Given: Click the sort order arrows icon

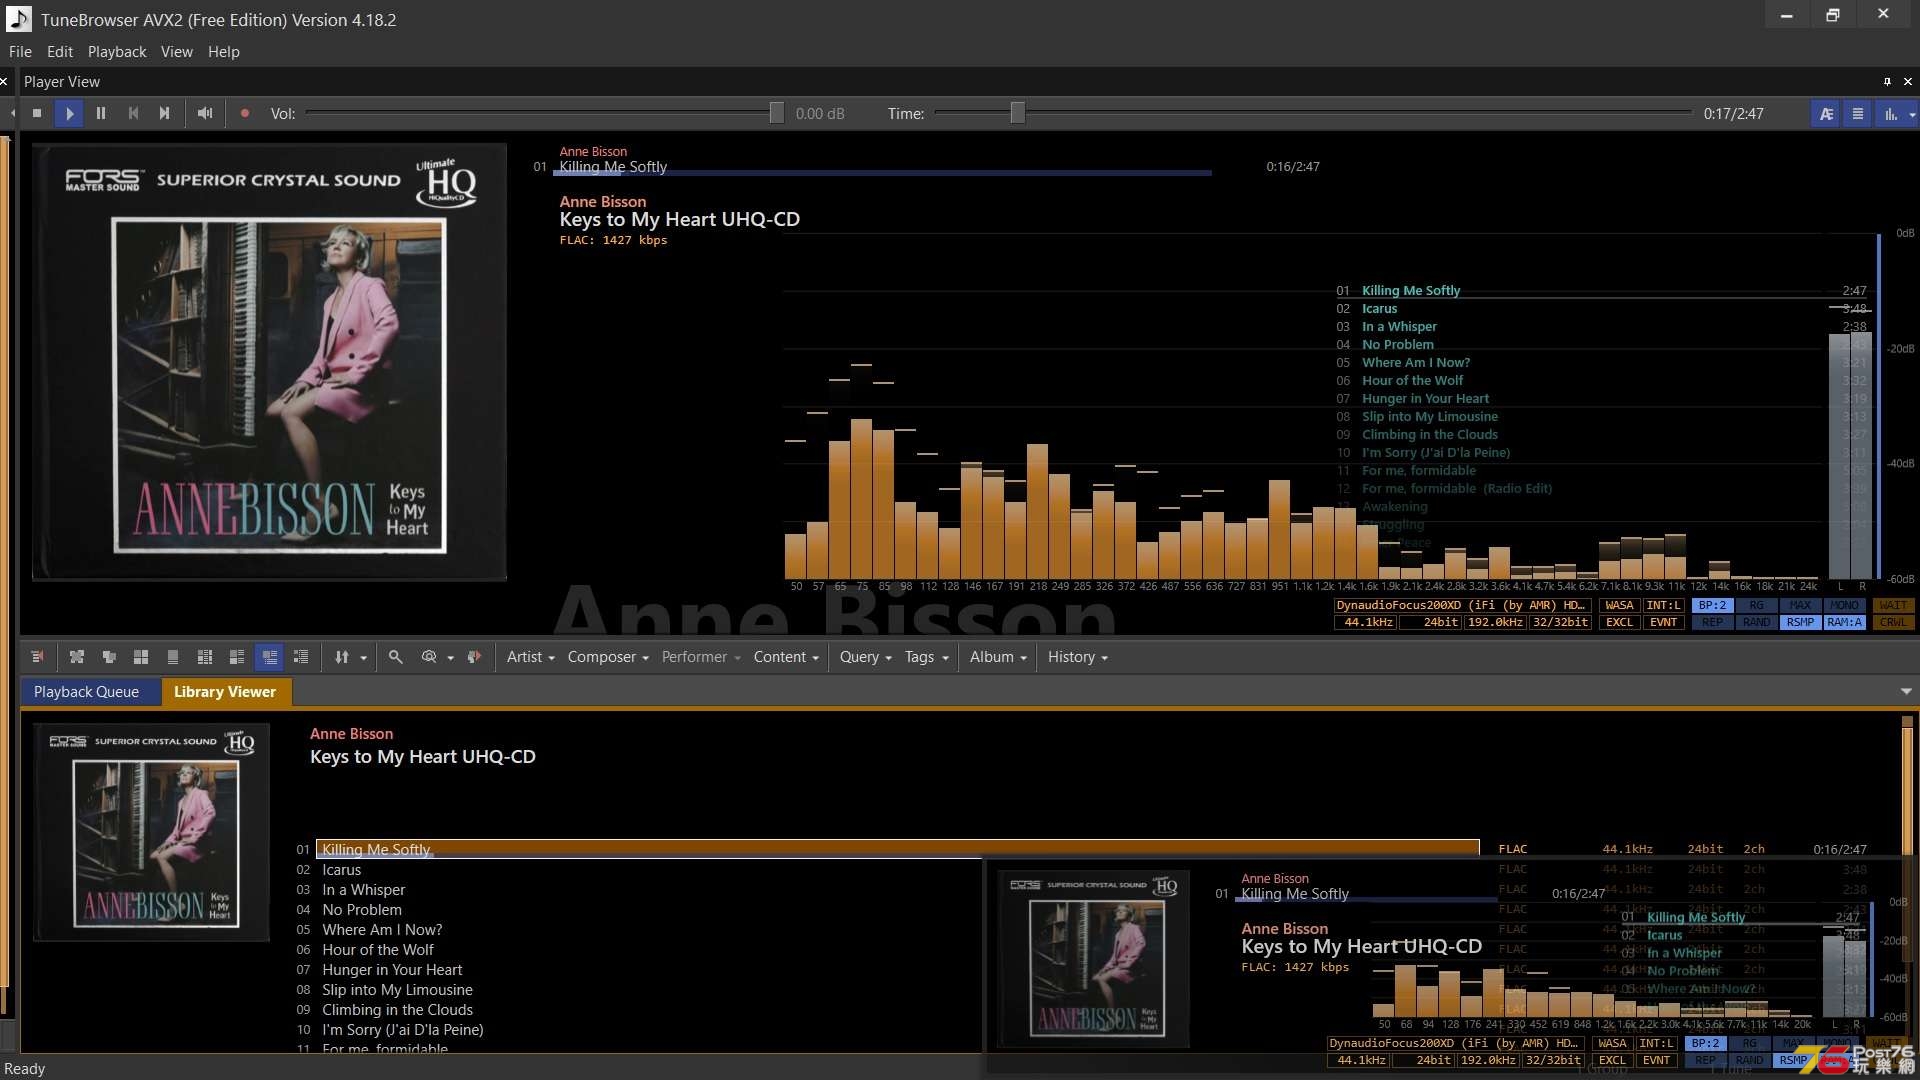Looking at the screenshot, I should tap(342, 657).
